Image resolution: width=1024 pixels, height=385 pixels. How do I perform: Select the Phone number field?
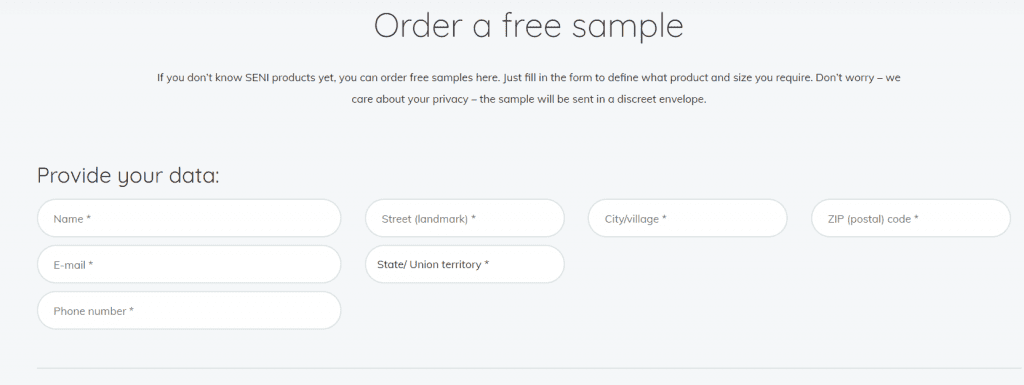[x=189, y=311]
